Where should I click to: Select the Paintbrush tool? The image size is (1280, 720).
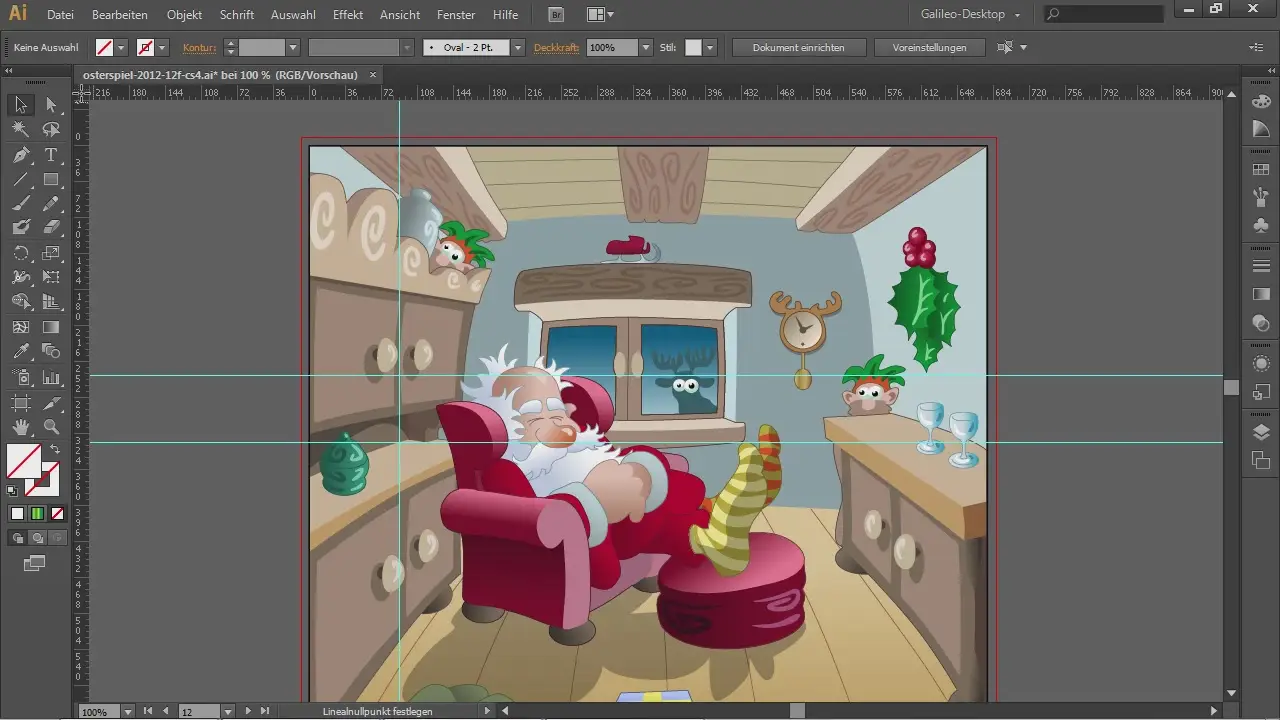(x=21, y=203)
